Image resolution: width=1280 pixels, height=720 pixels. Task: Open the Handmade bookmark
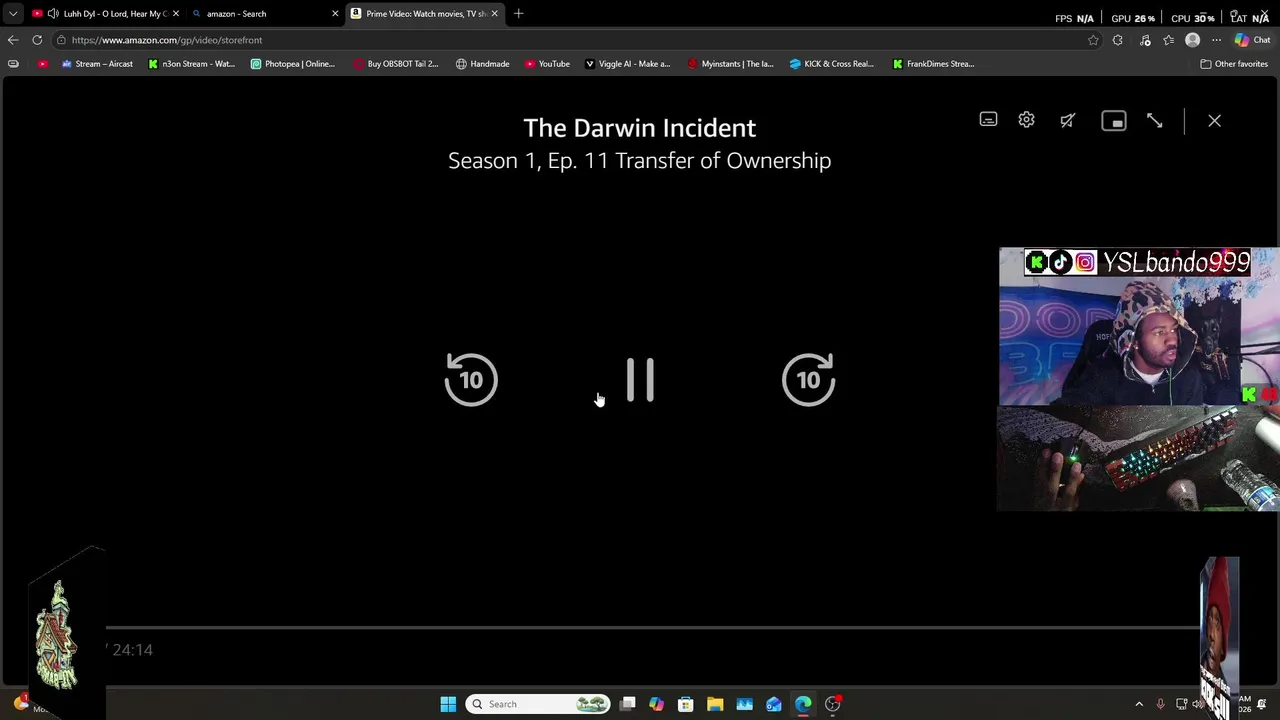click(483, 64)
